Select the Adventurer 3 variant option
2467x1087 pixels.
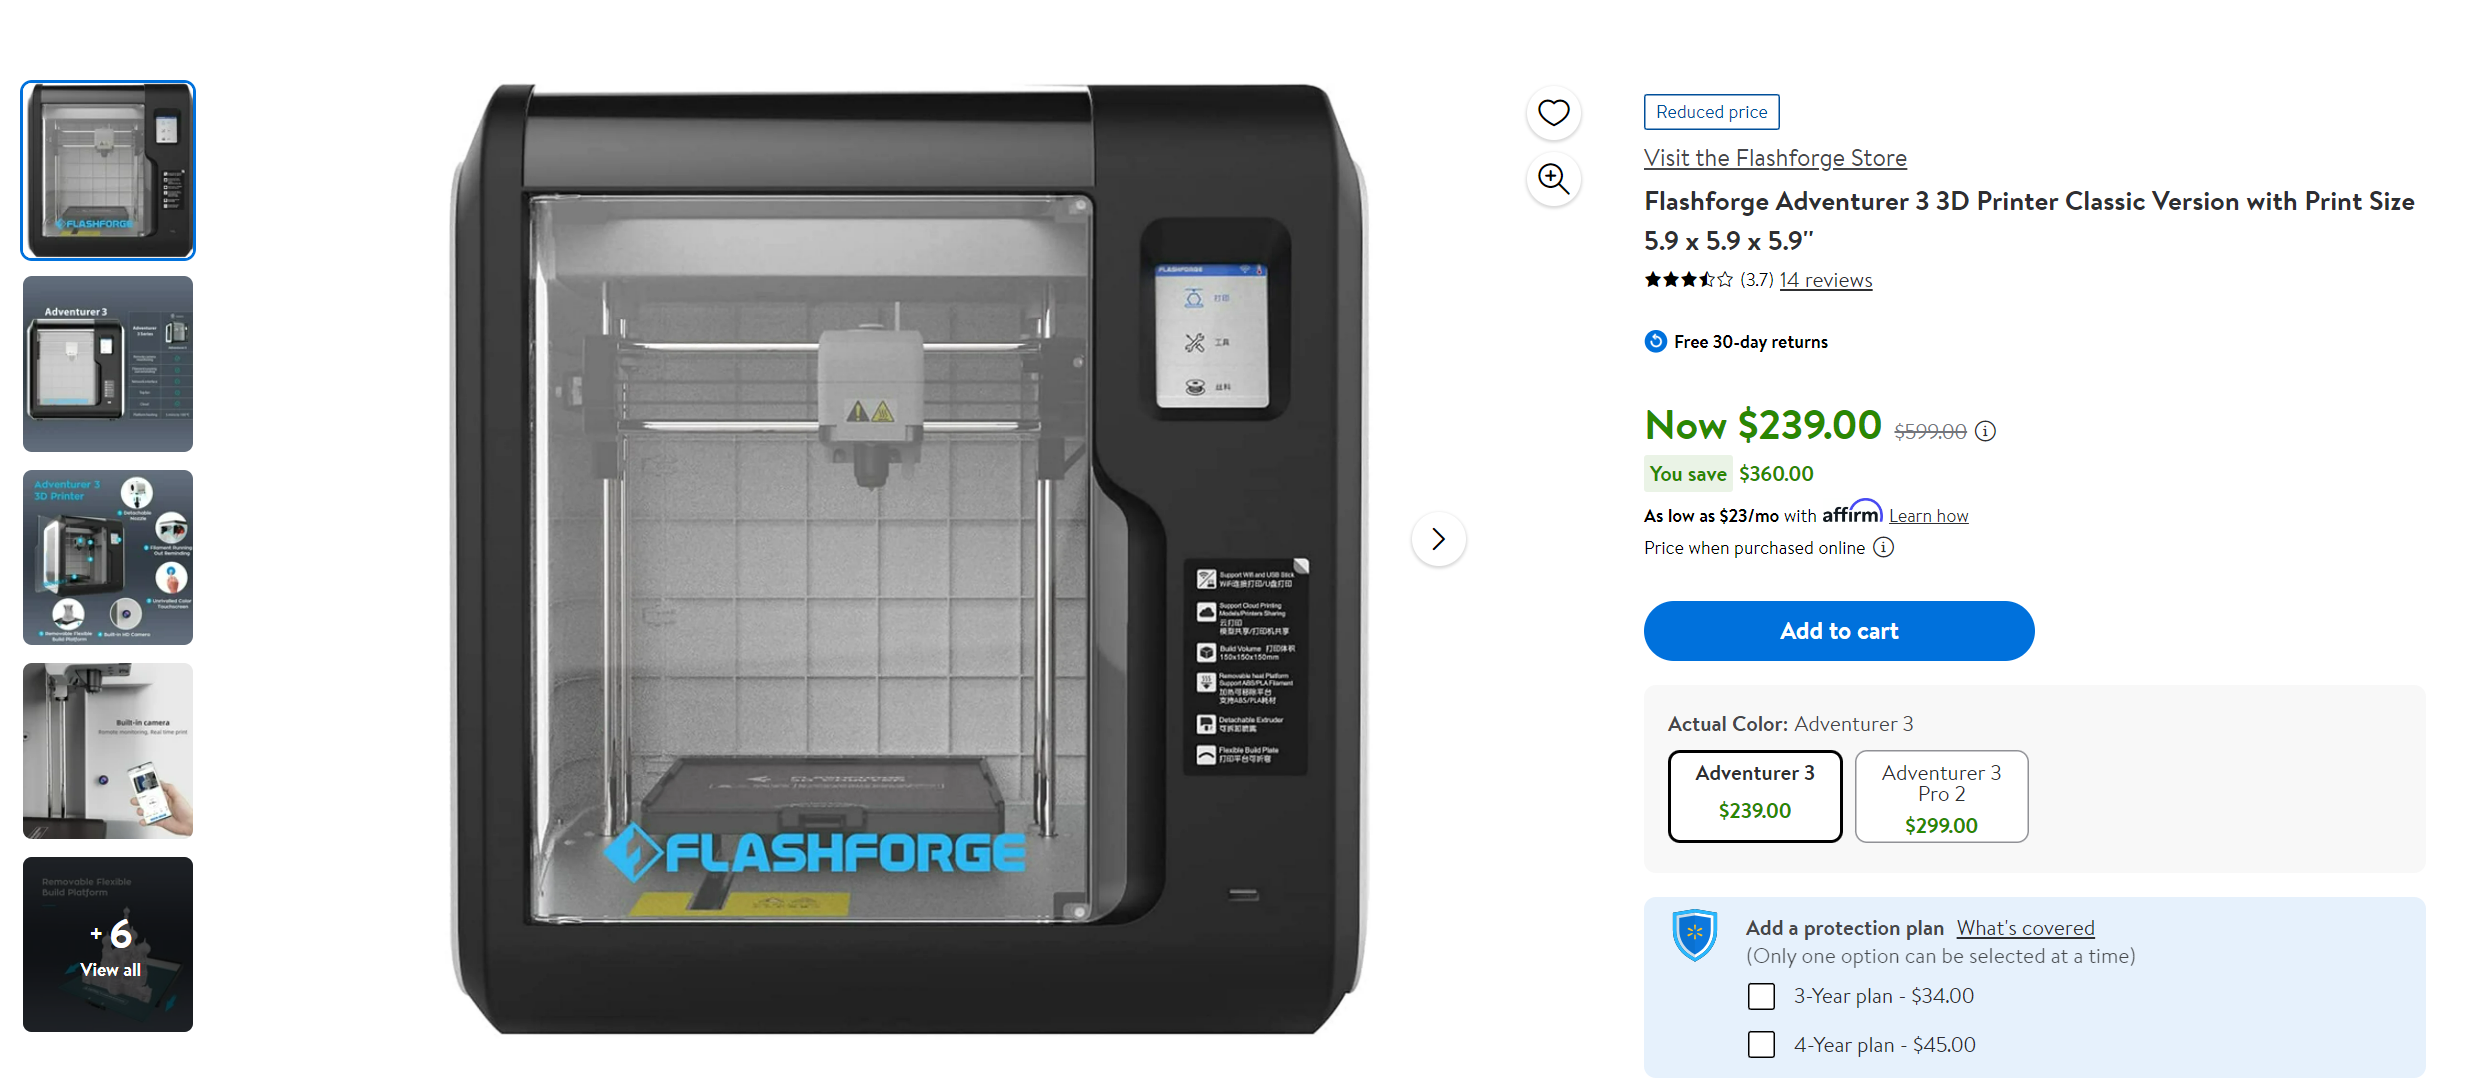click(x=1754, y=796)
